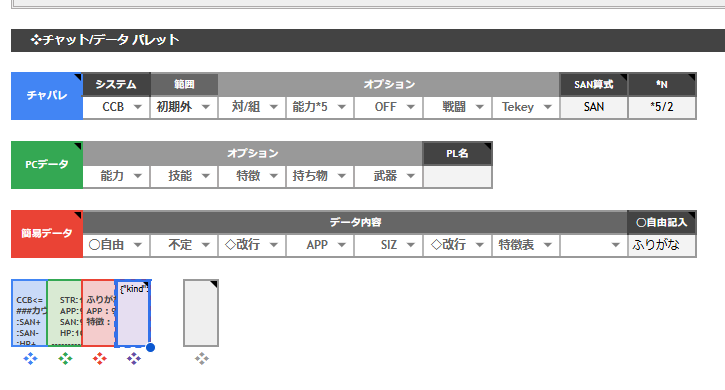Click the green diamond icon under the STR data cell
This screenshot has height=390, width=725.
click(65, 359)
